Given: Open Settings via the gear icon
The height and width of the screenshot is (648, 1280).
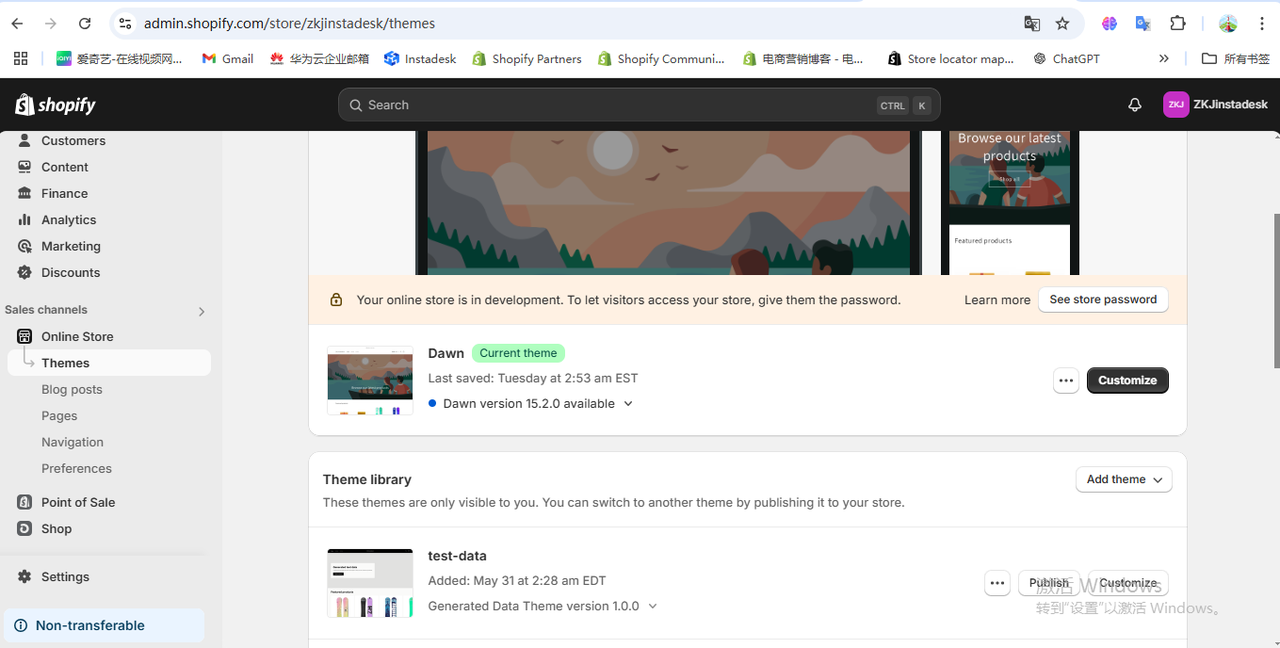Looking at the screenshot, I should click(x=24, y=577).
